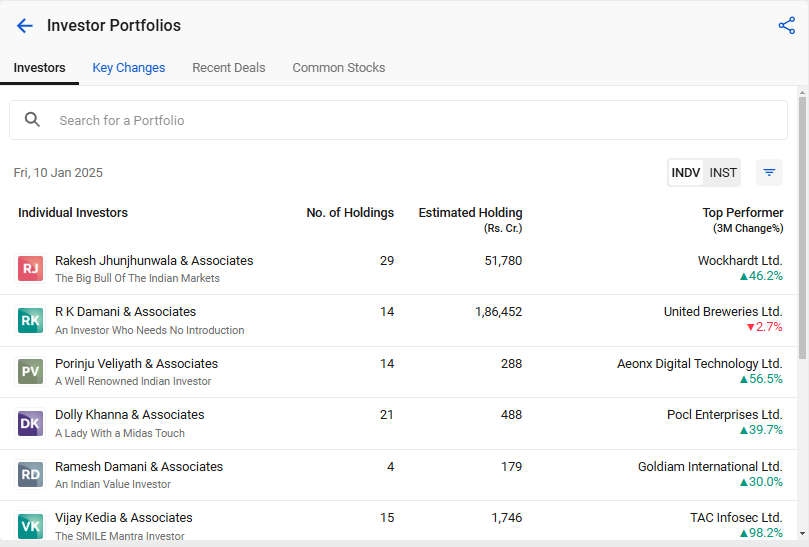This screenshot has width=809, height=547.
Task: Select the Investors tab
Action: click(39, 68)
